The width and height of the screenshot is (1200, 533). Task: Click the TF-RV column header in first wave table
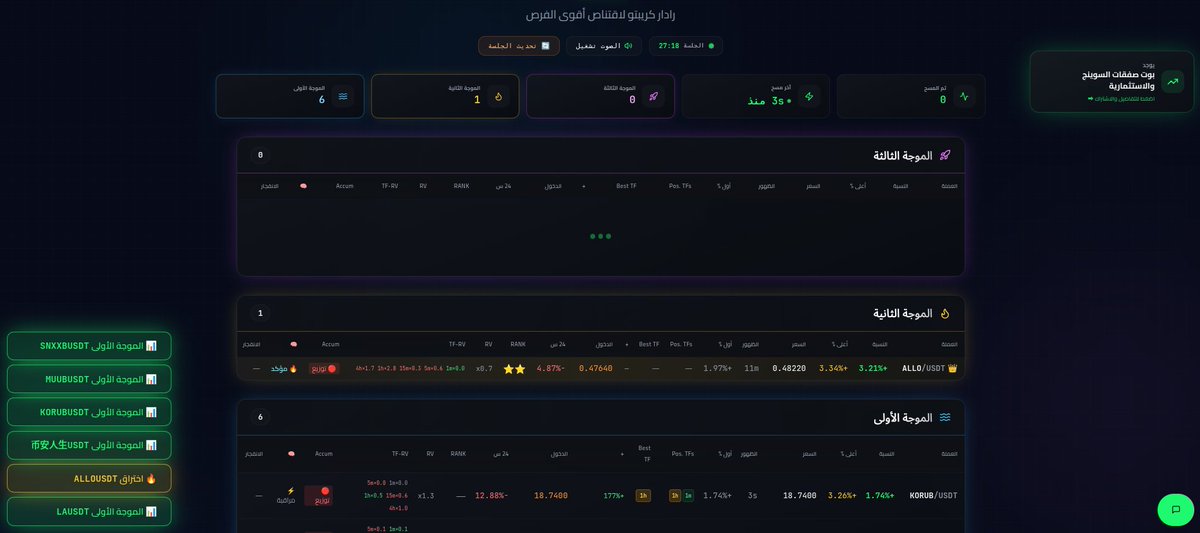[400, 453]
